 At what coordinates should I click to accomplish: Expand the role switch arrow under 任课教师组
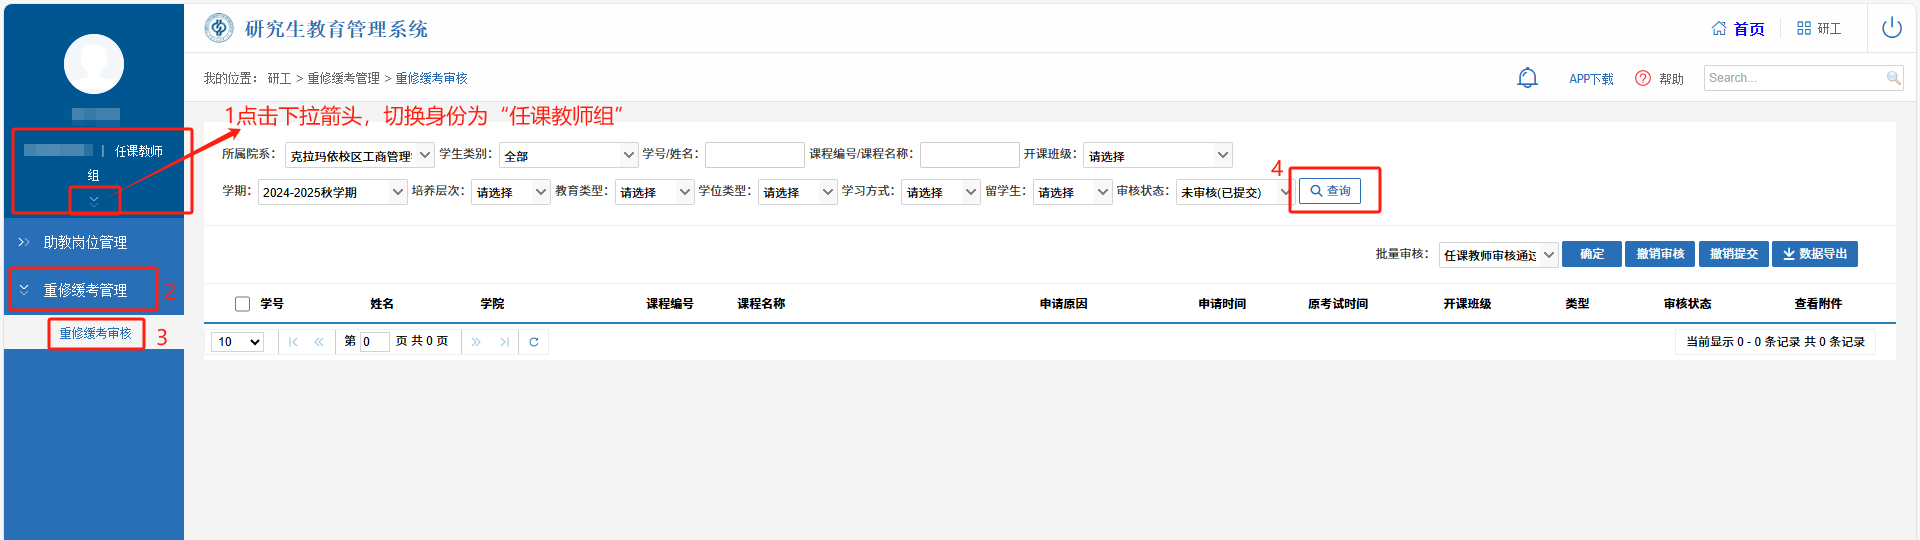(x=94, y=200)
